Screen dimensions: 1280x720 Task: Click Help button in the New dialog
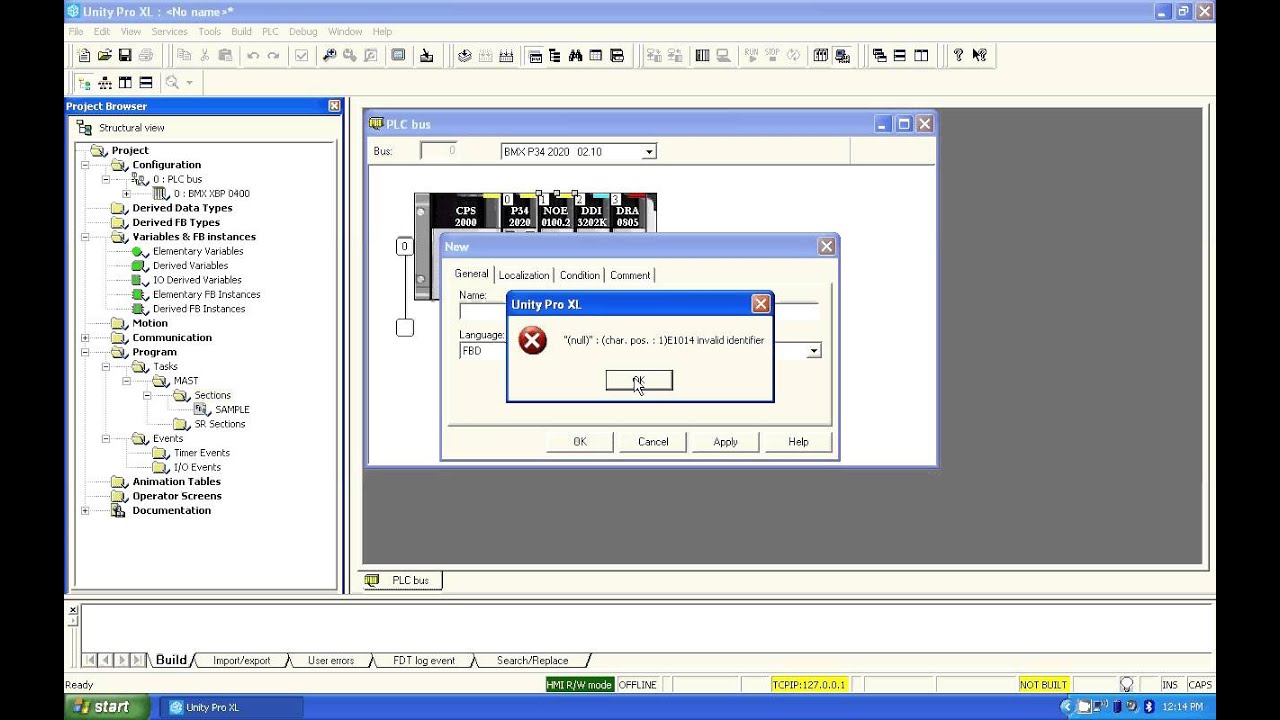coord(798,441)
